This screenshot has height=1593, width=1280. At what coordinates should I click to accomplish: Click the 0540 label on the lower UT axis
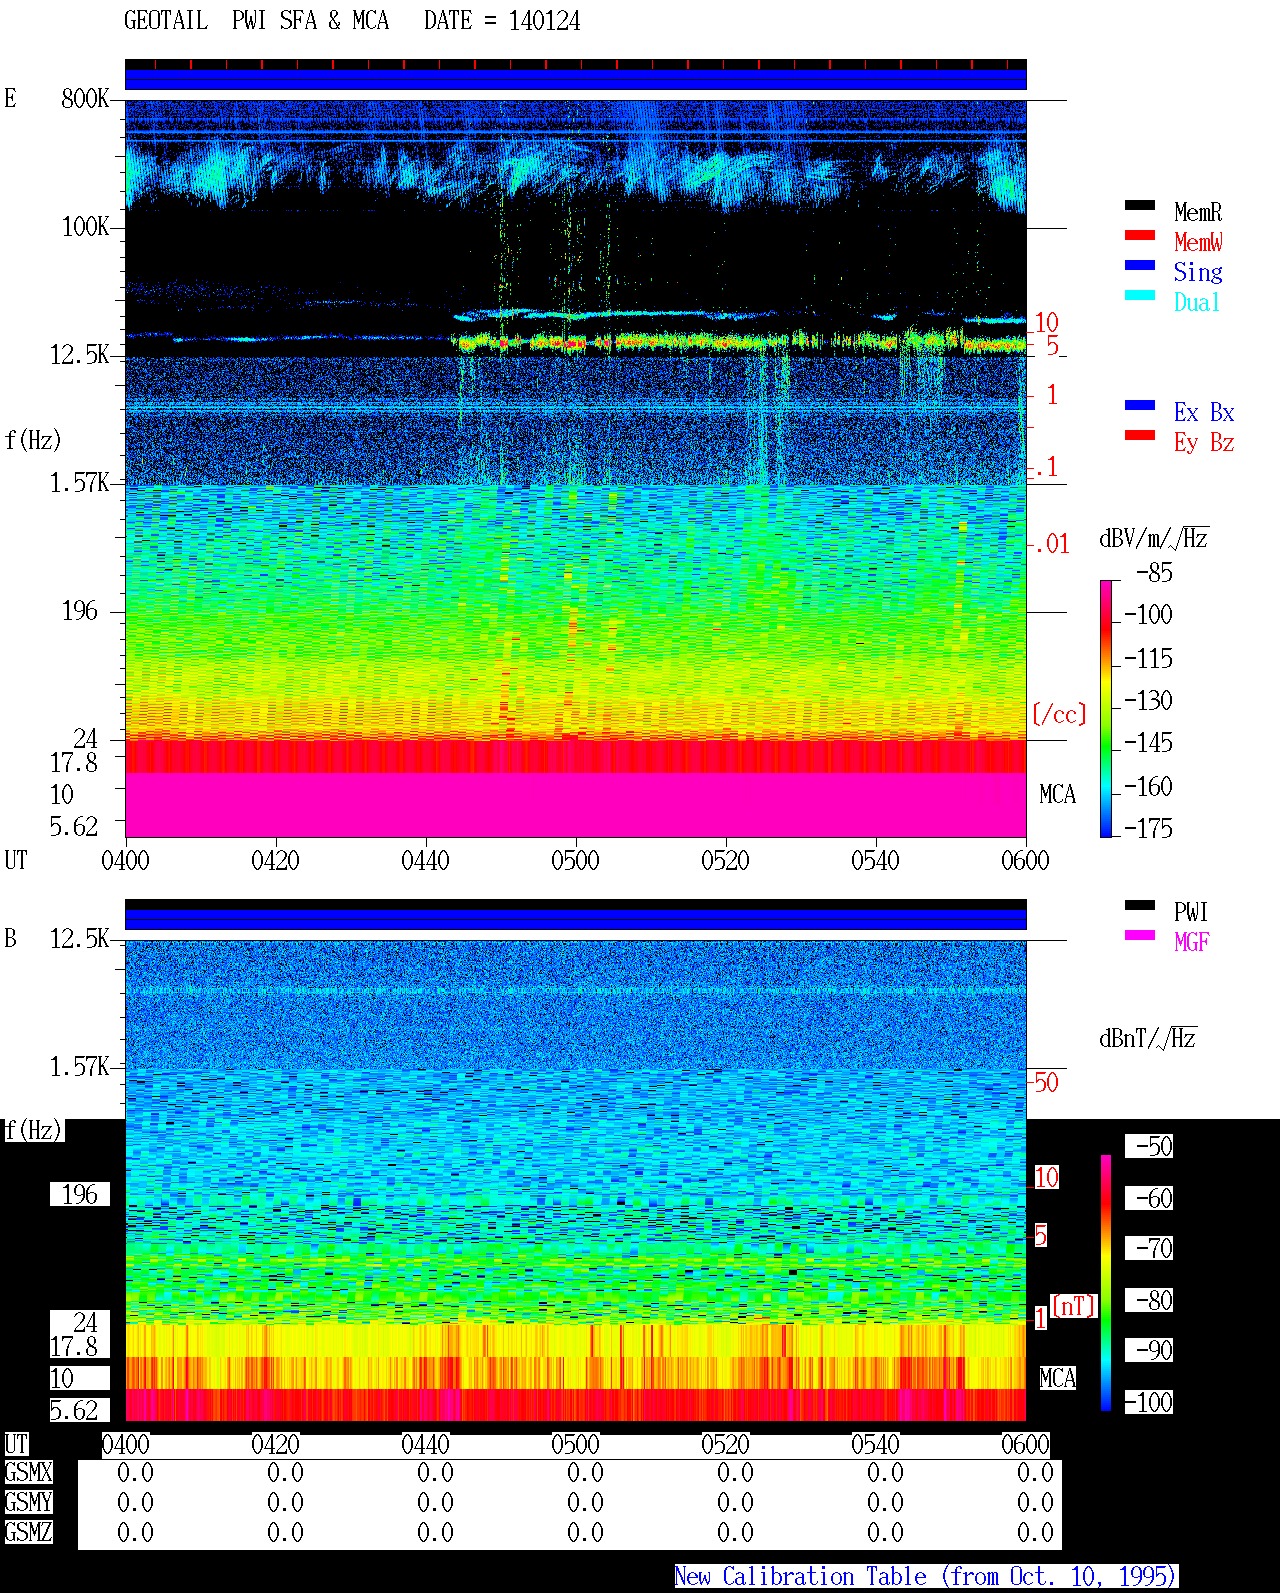point(875,1444)
